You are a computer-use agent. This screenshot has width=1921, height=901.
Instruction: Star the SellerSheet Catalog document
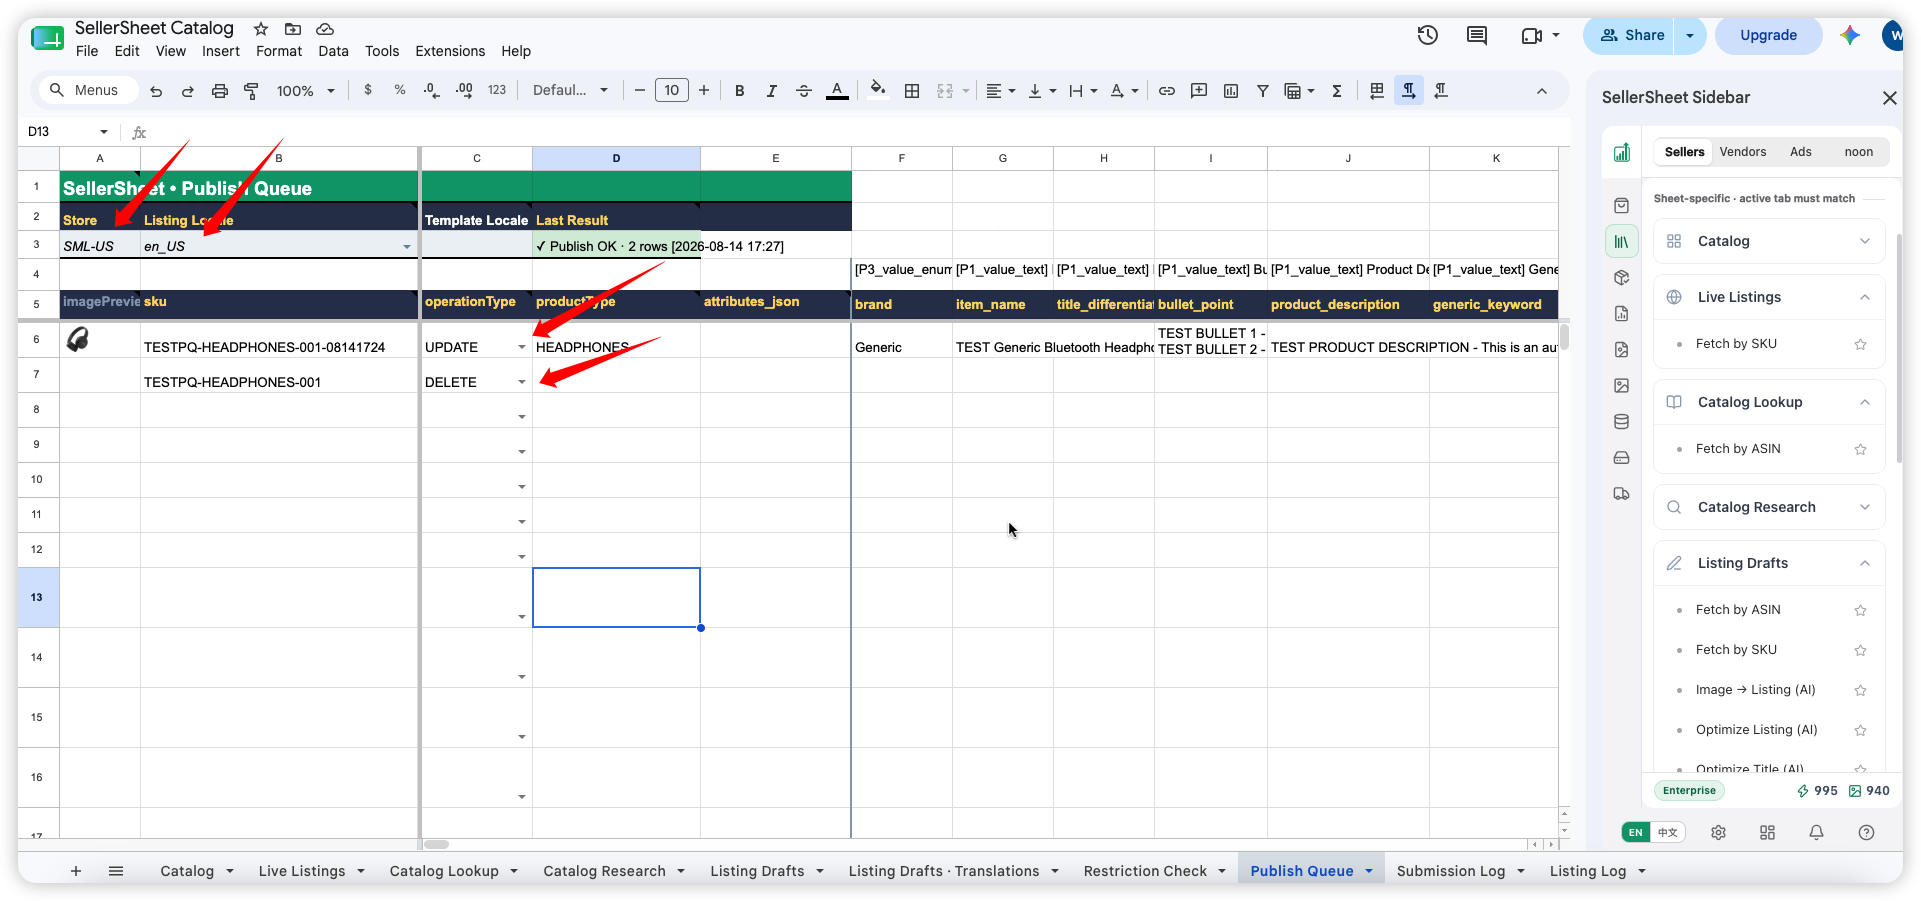tap(261, 29)
